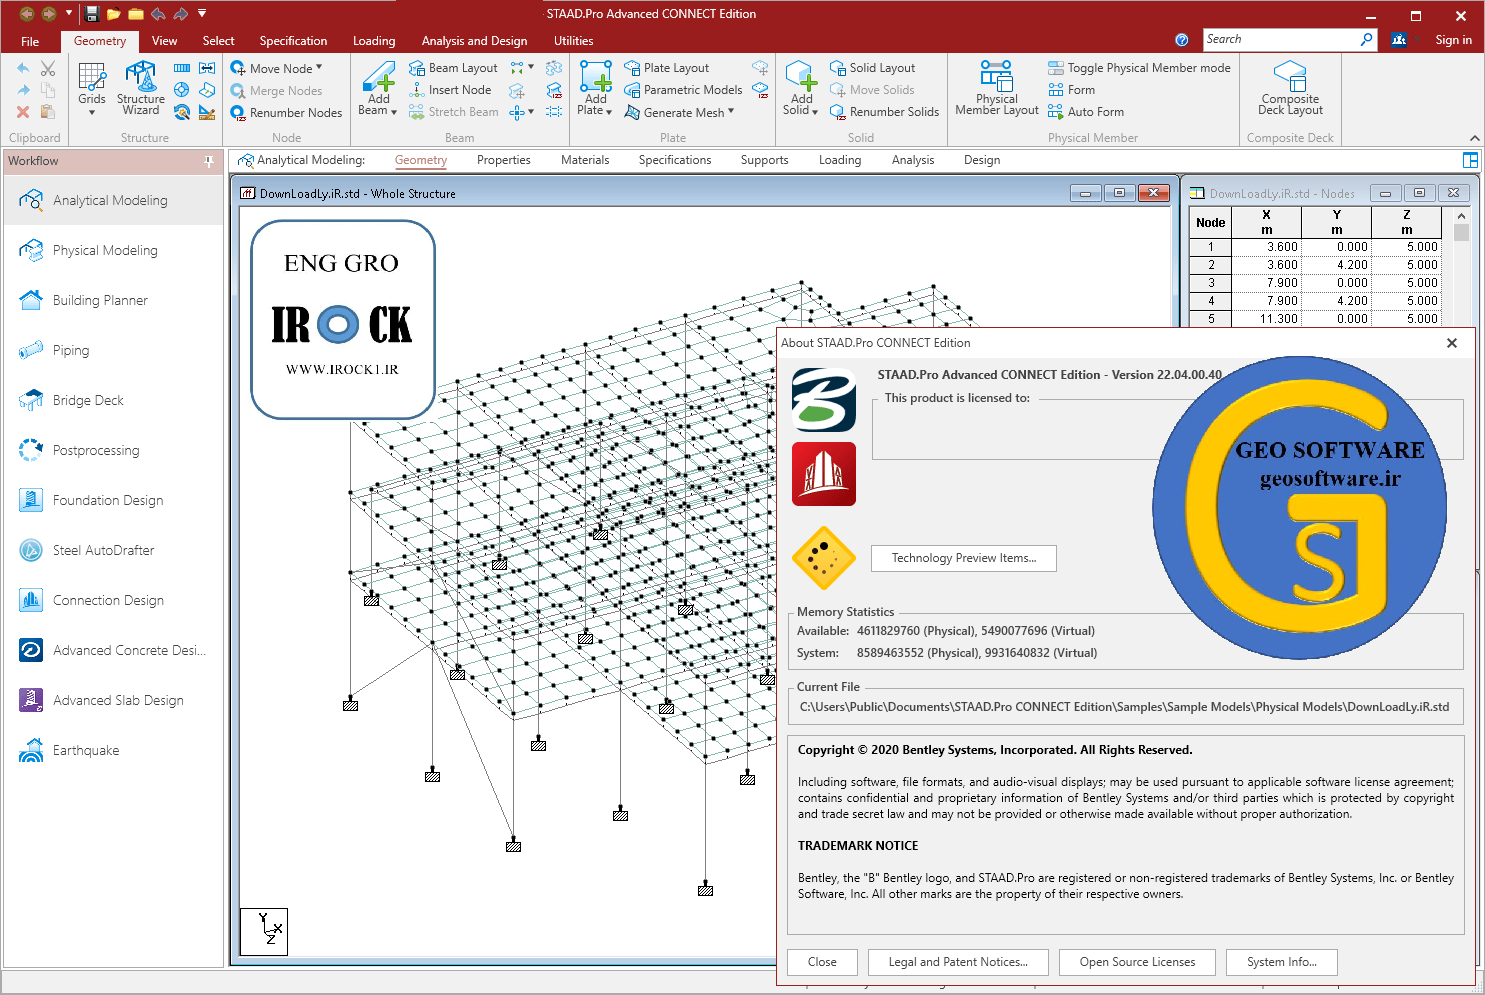Screen dimensions: 1485x995
Task: Pin the Workflow panel
Action: (208, 161)
